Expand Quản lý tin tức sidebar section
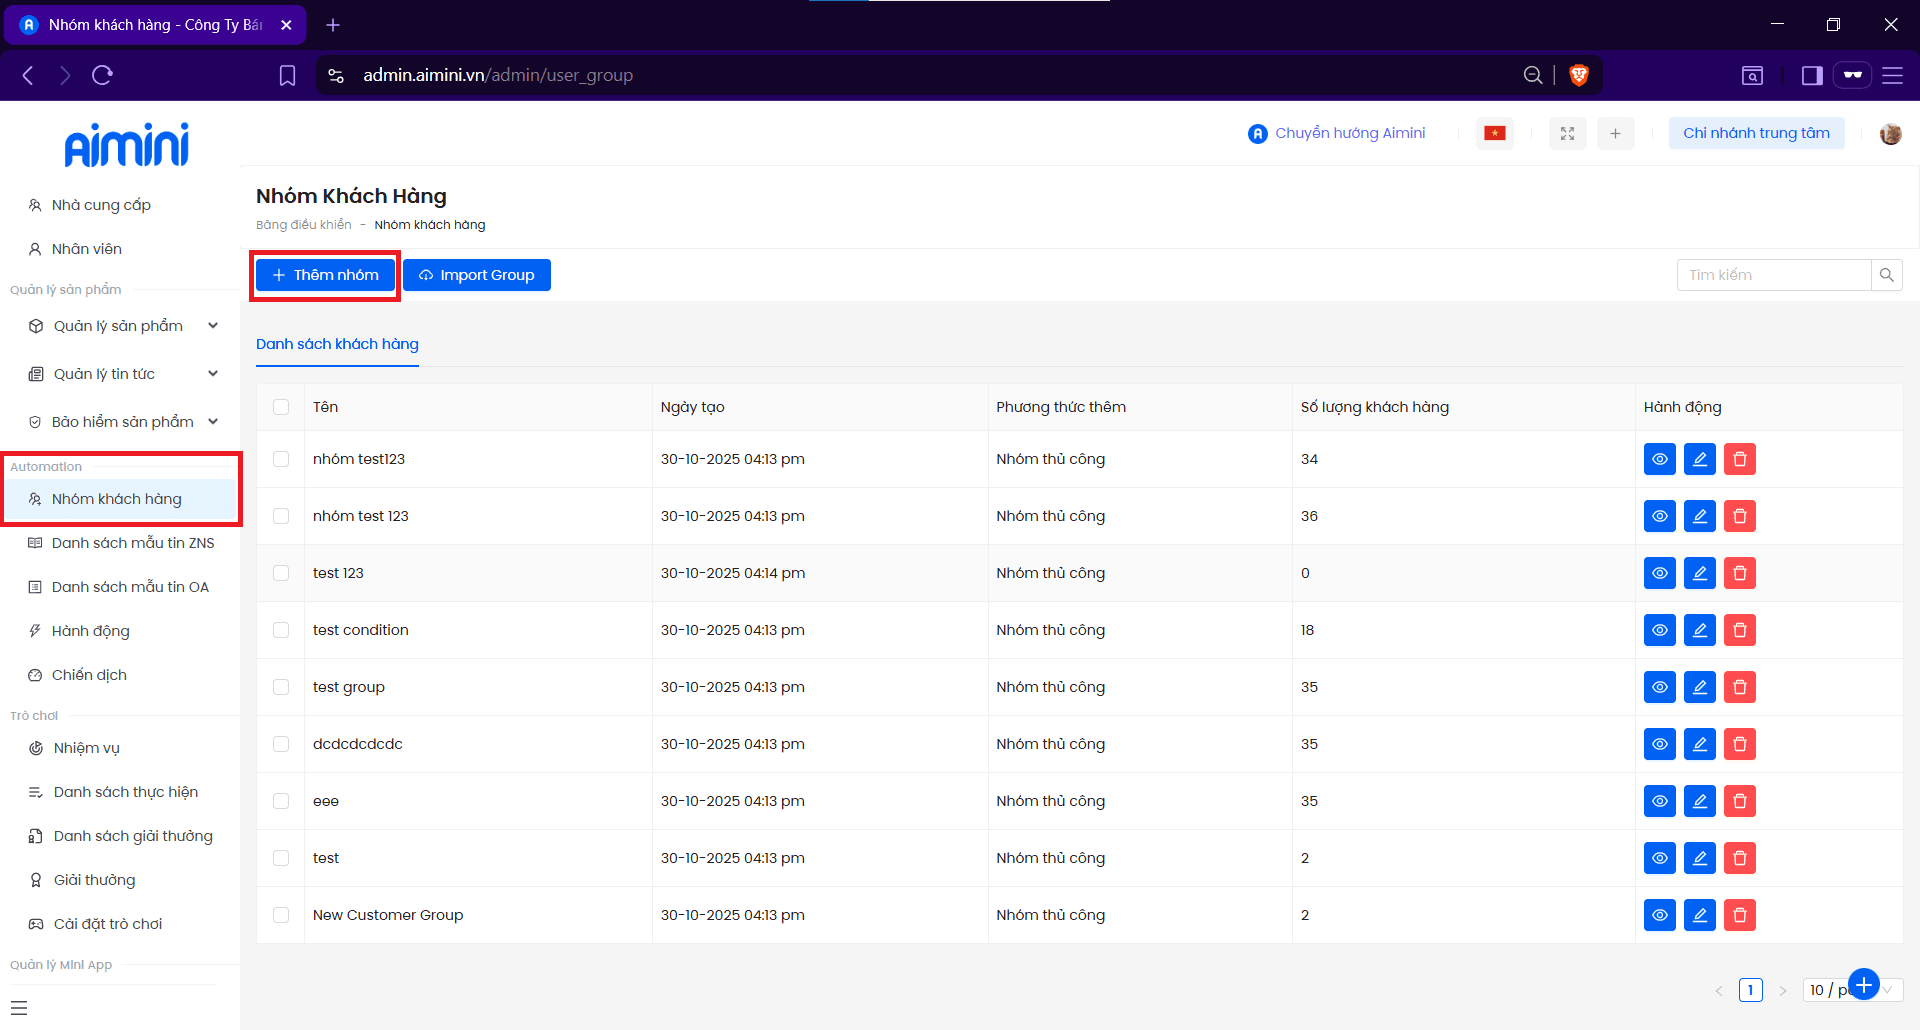 (x=120, y=374)
